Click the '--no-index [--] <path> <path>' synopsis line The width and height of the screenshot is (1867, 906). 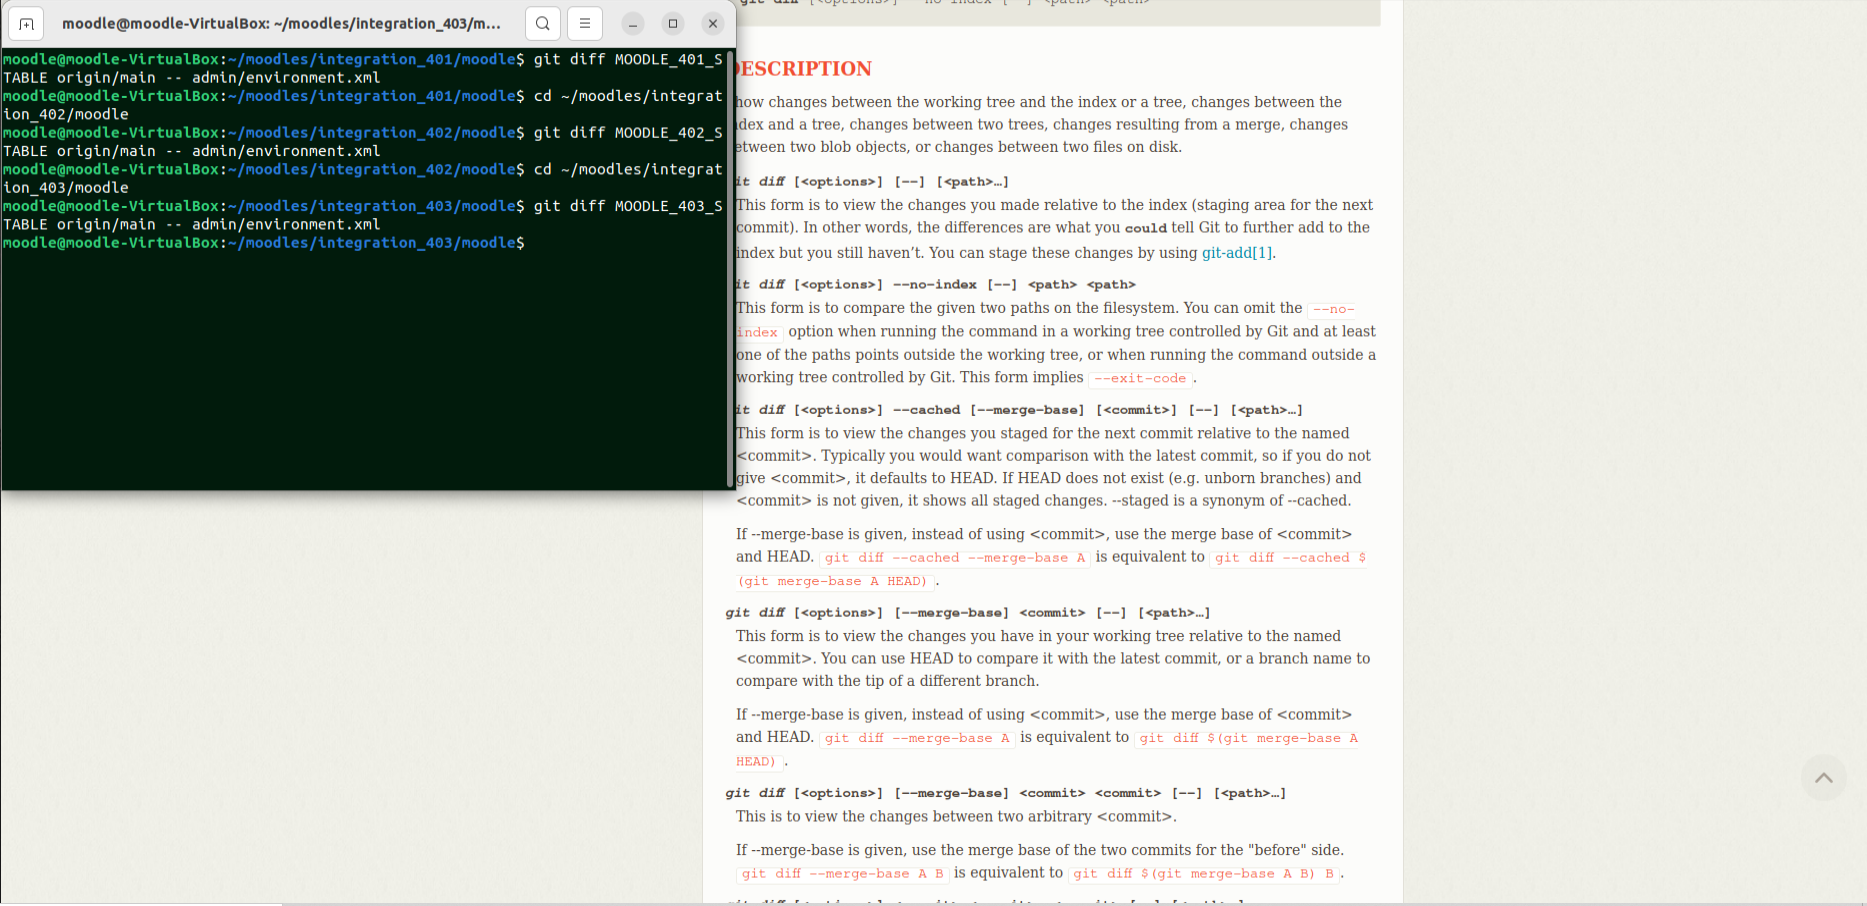click(x=936, y=285)
